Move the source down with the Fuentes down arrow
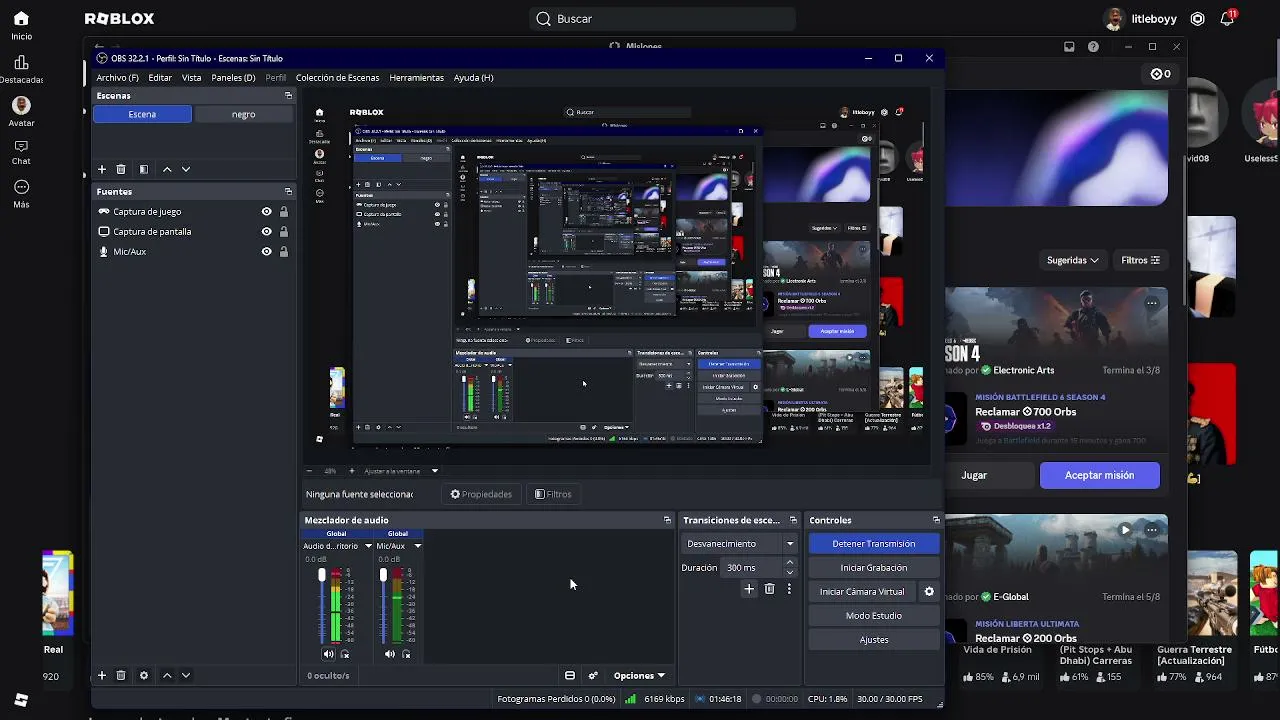The width and height of the screenshot is (1280, 720). tap(186, 676)
